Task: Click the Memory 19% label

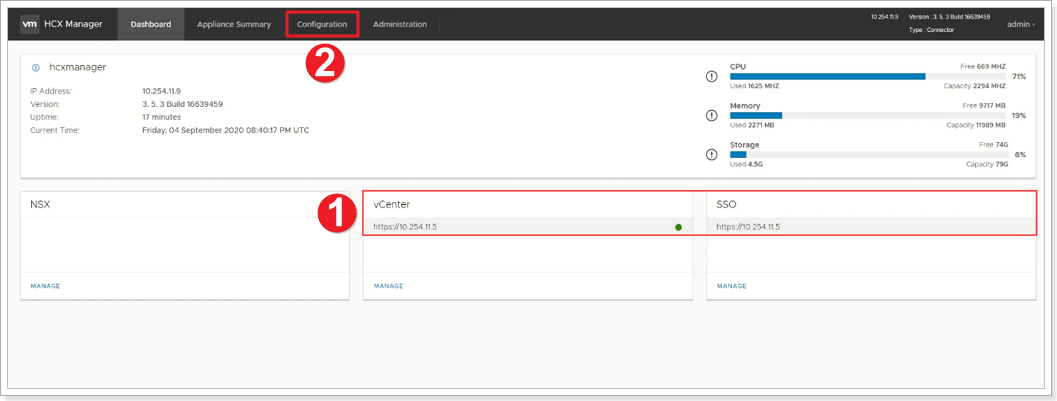Action: [1019, 116]
